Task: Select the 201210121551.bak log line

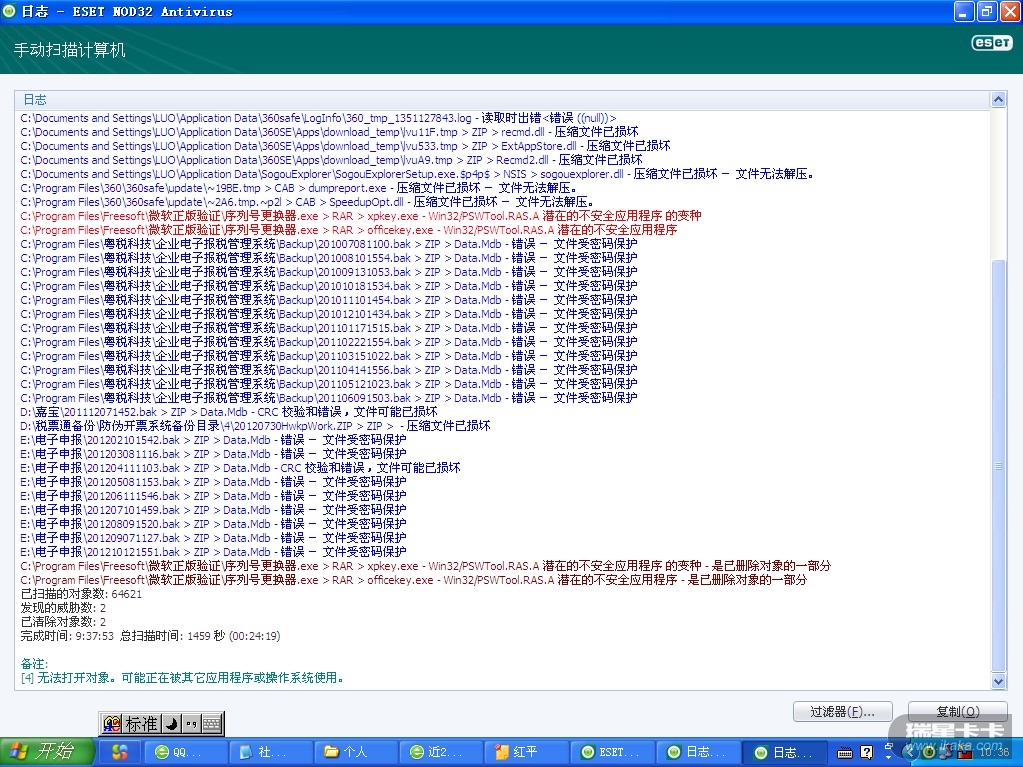Action: tap(213, 552)
